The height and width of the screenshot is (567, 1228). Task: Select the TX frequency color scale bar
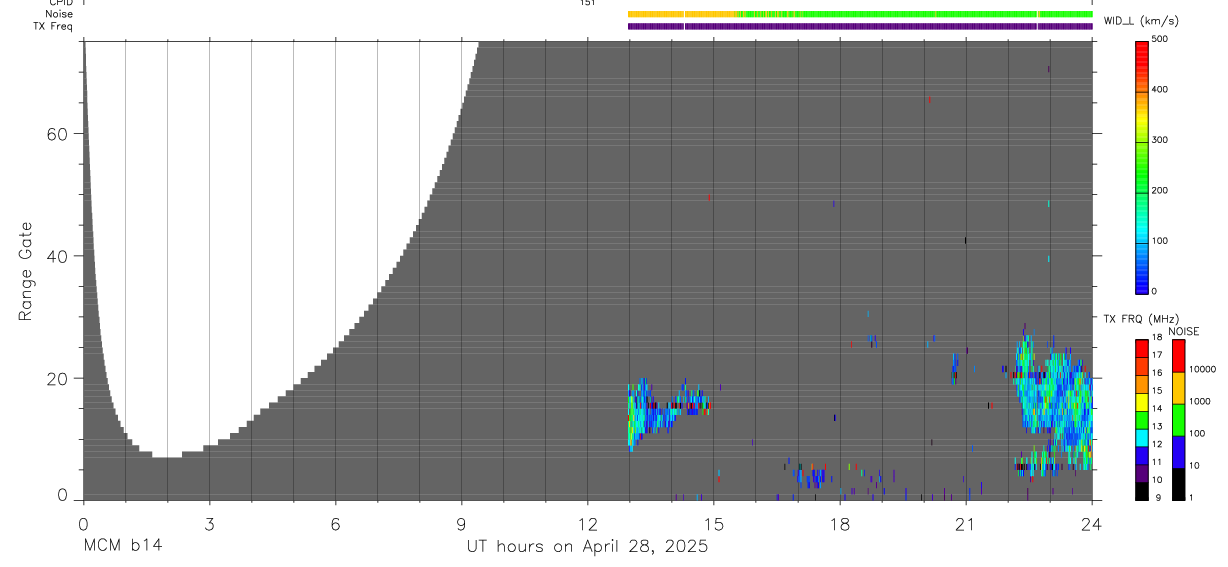click(x=1142, y=420)
